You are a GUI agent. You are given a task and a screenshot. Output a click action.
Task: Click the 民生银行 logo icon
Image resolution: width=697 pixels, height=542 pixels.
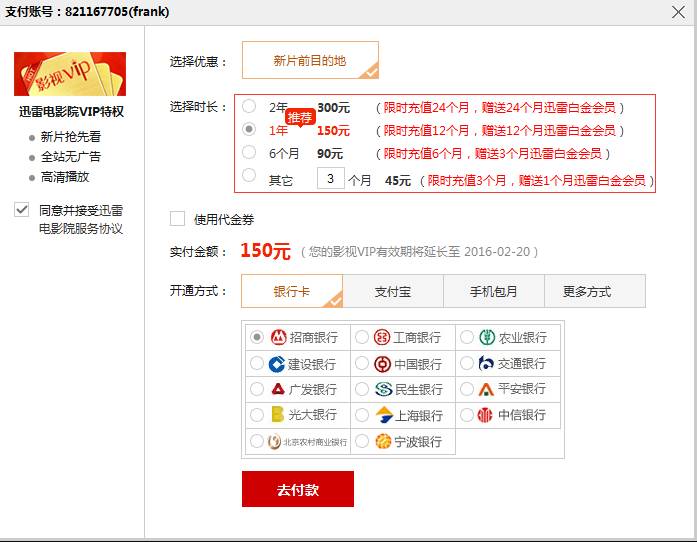pos(383,389)
